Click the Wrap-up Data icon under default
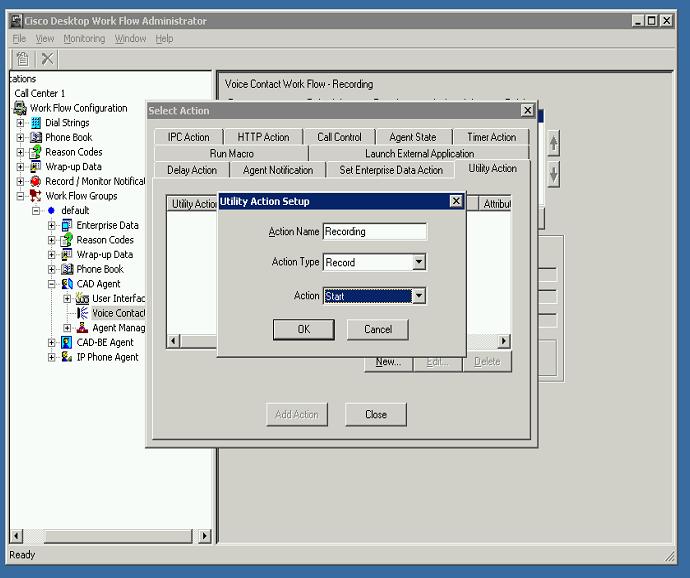 [67, 254]
